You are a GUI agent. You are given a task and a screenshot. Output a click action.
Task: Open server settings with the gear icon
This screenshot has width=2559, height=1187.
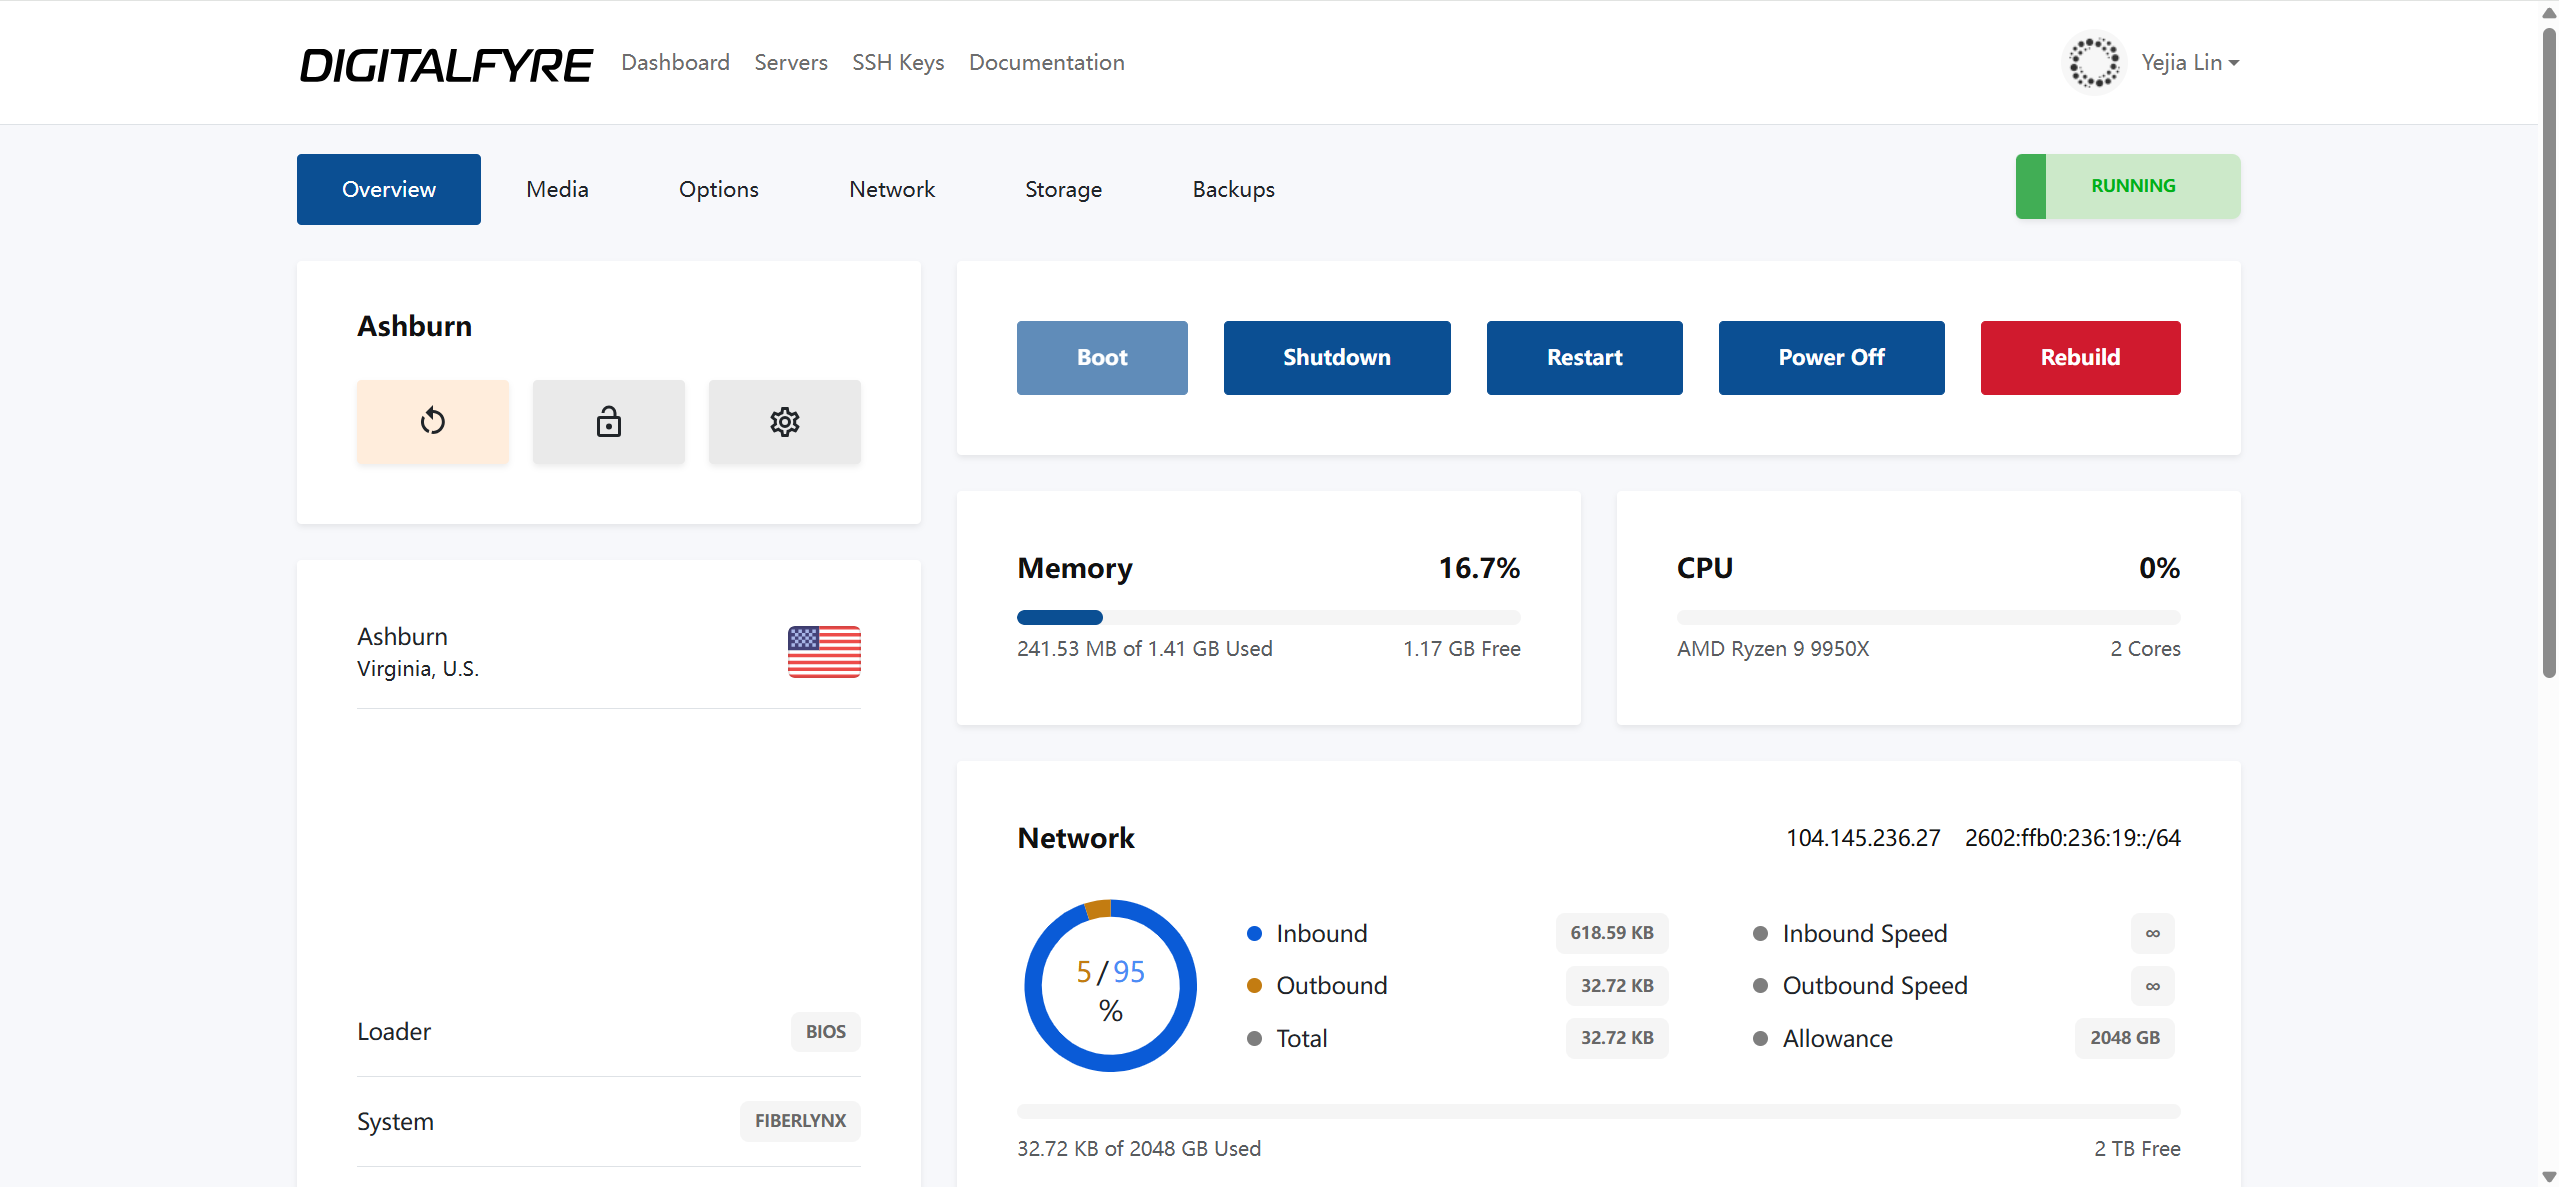pos(785,421)
